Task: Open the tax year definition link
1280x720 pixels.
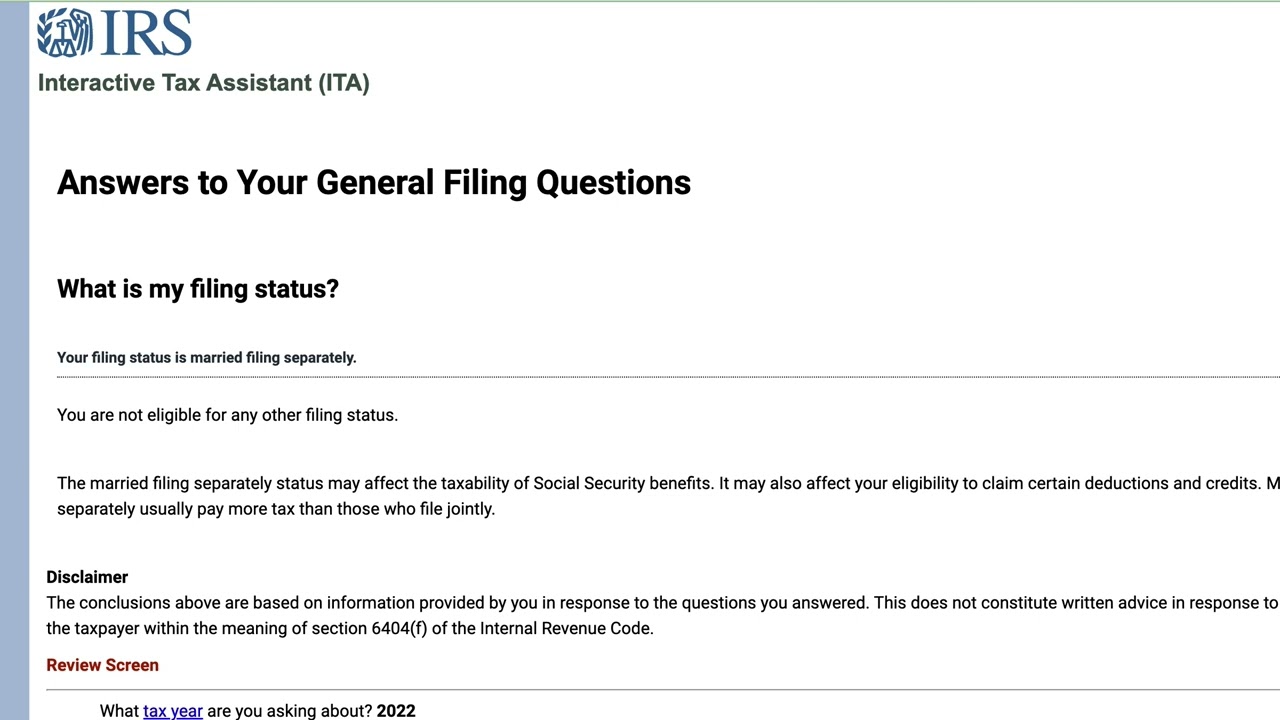Action: (172, 711)
